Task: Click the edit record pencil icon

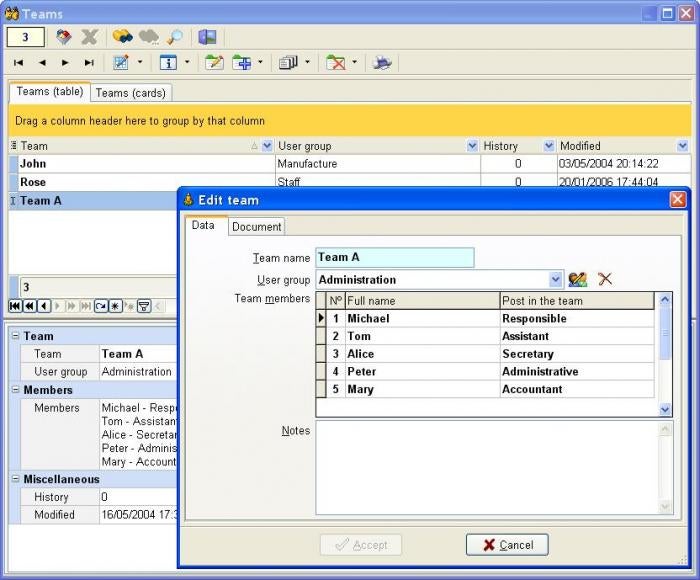Action: point(214,62)
